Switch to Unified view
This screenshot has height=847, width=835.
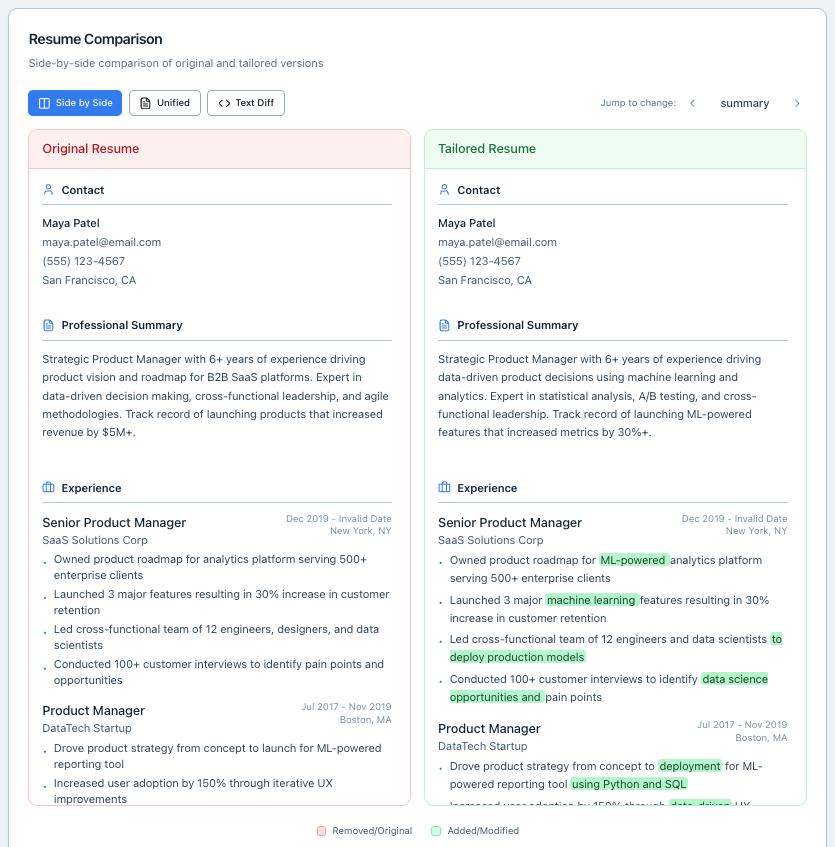pos(165,103)
